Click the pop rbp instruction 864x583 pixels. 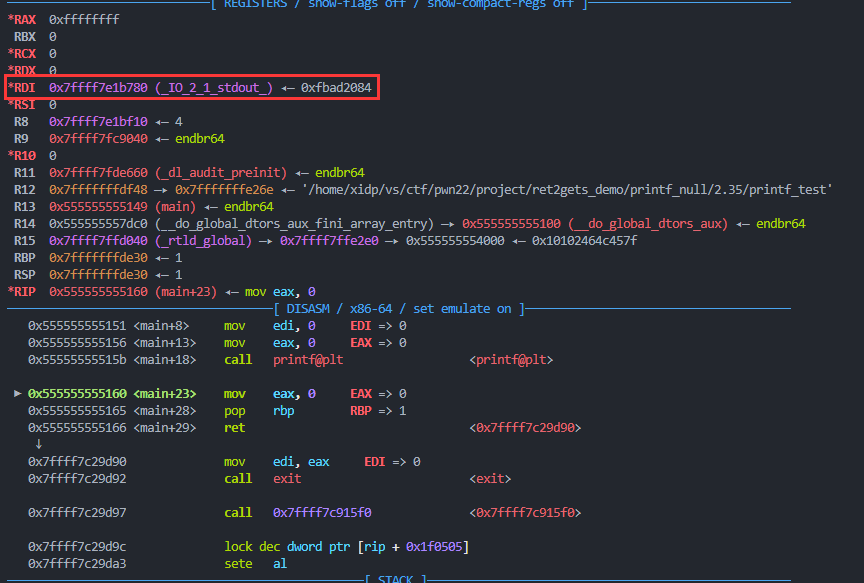tap(259, 411)
